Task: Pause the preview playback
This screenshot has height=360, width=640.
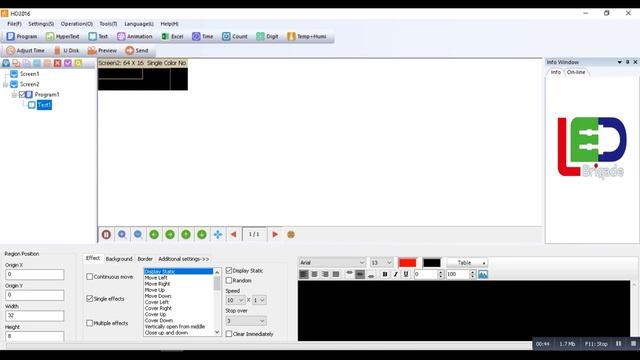Action: [x=106, y=234]
